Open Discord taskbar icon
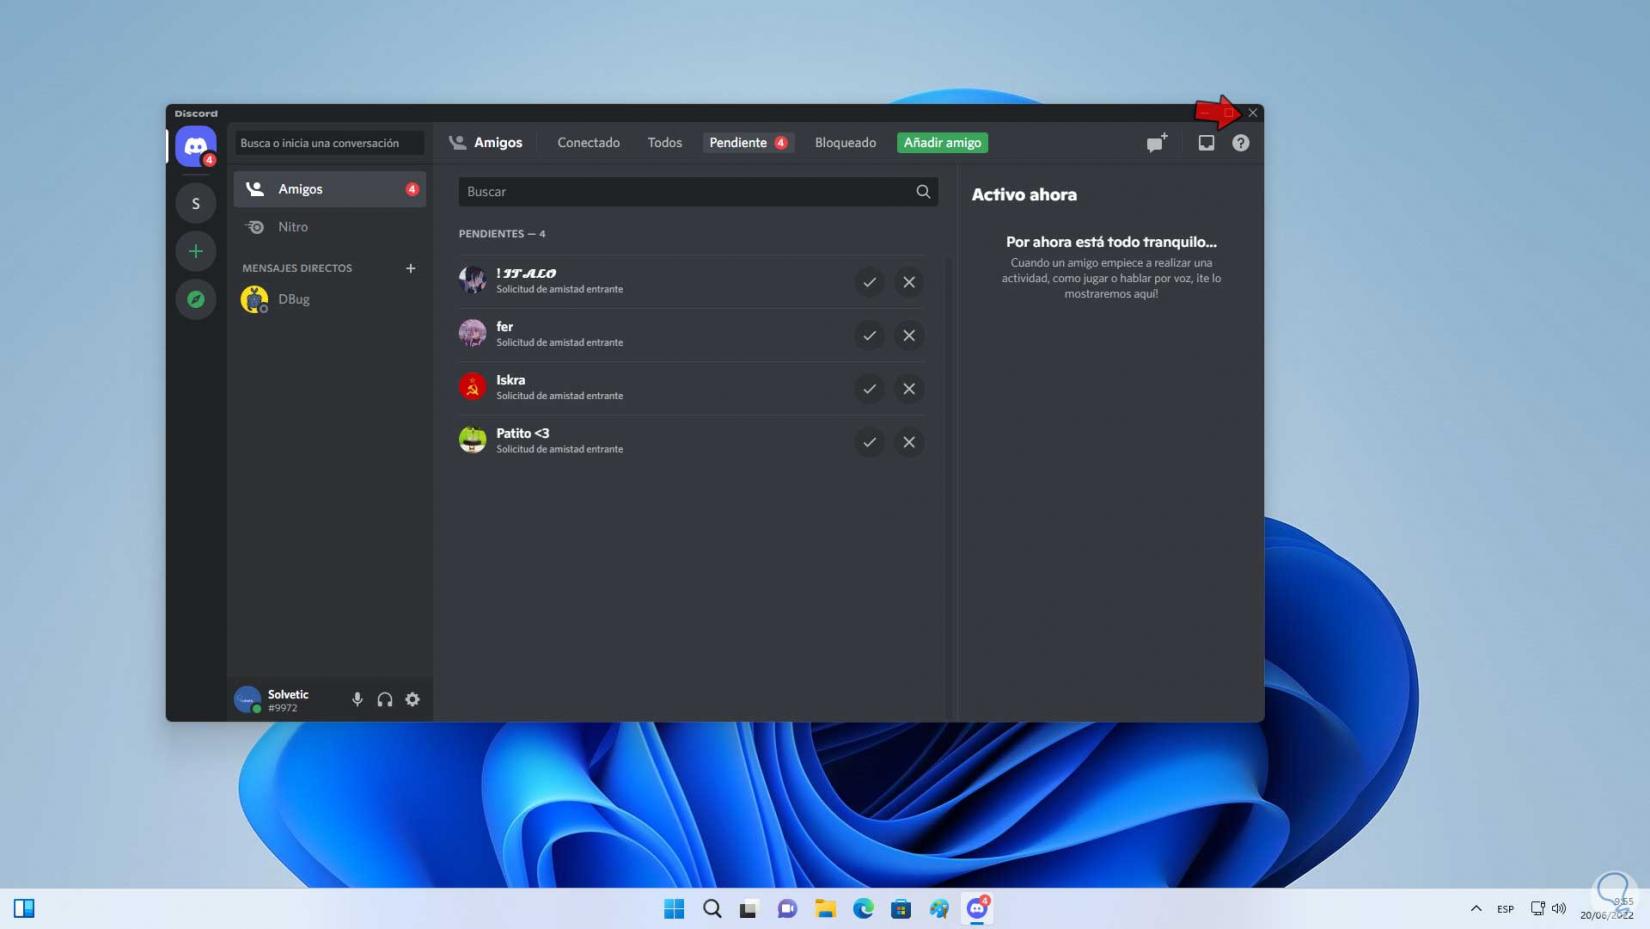 tap(977, 908)
